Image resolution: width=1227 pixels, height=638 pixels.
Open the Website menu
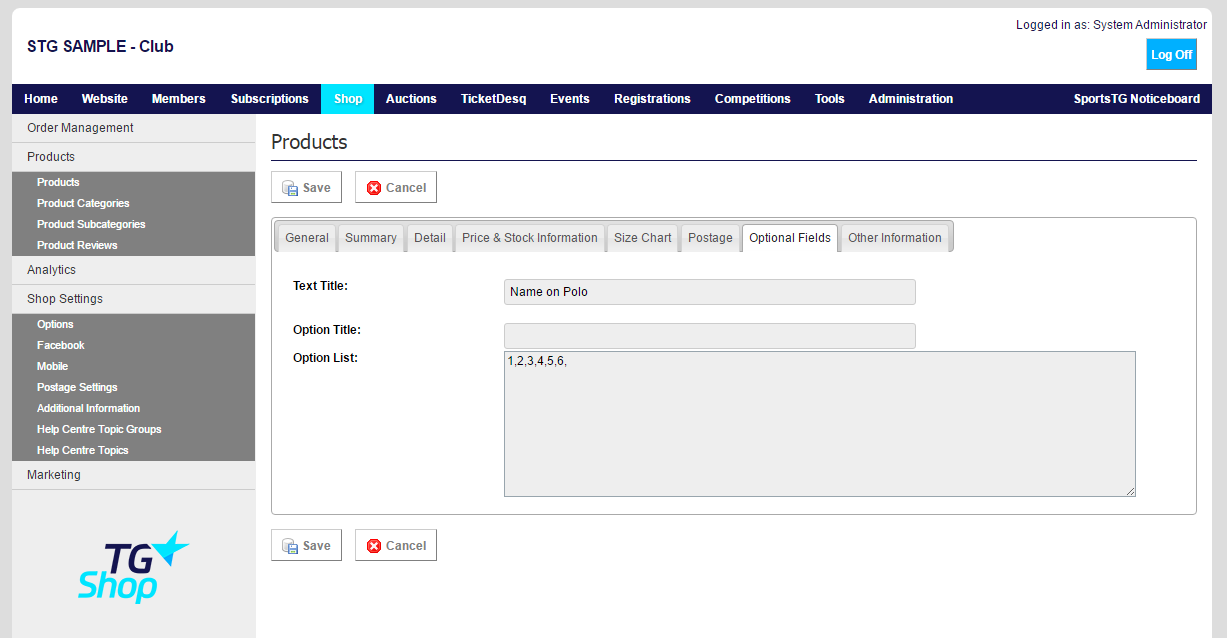tap(105, 99)
